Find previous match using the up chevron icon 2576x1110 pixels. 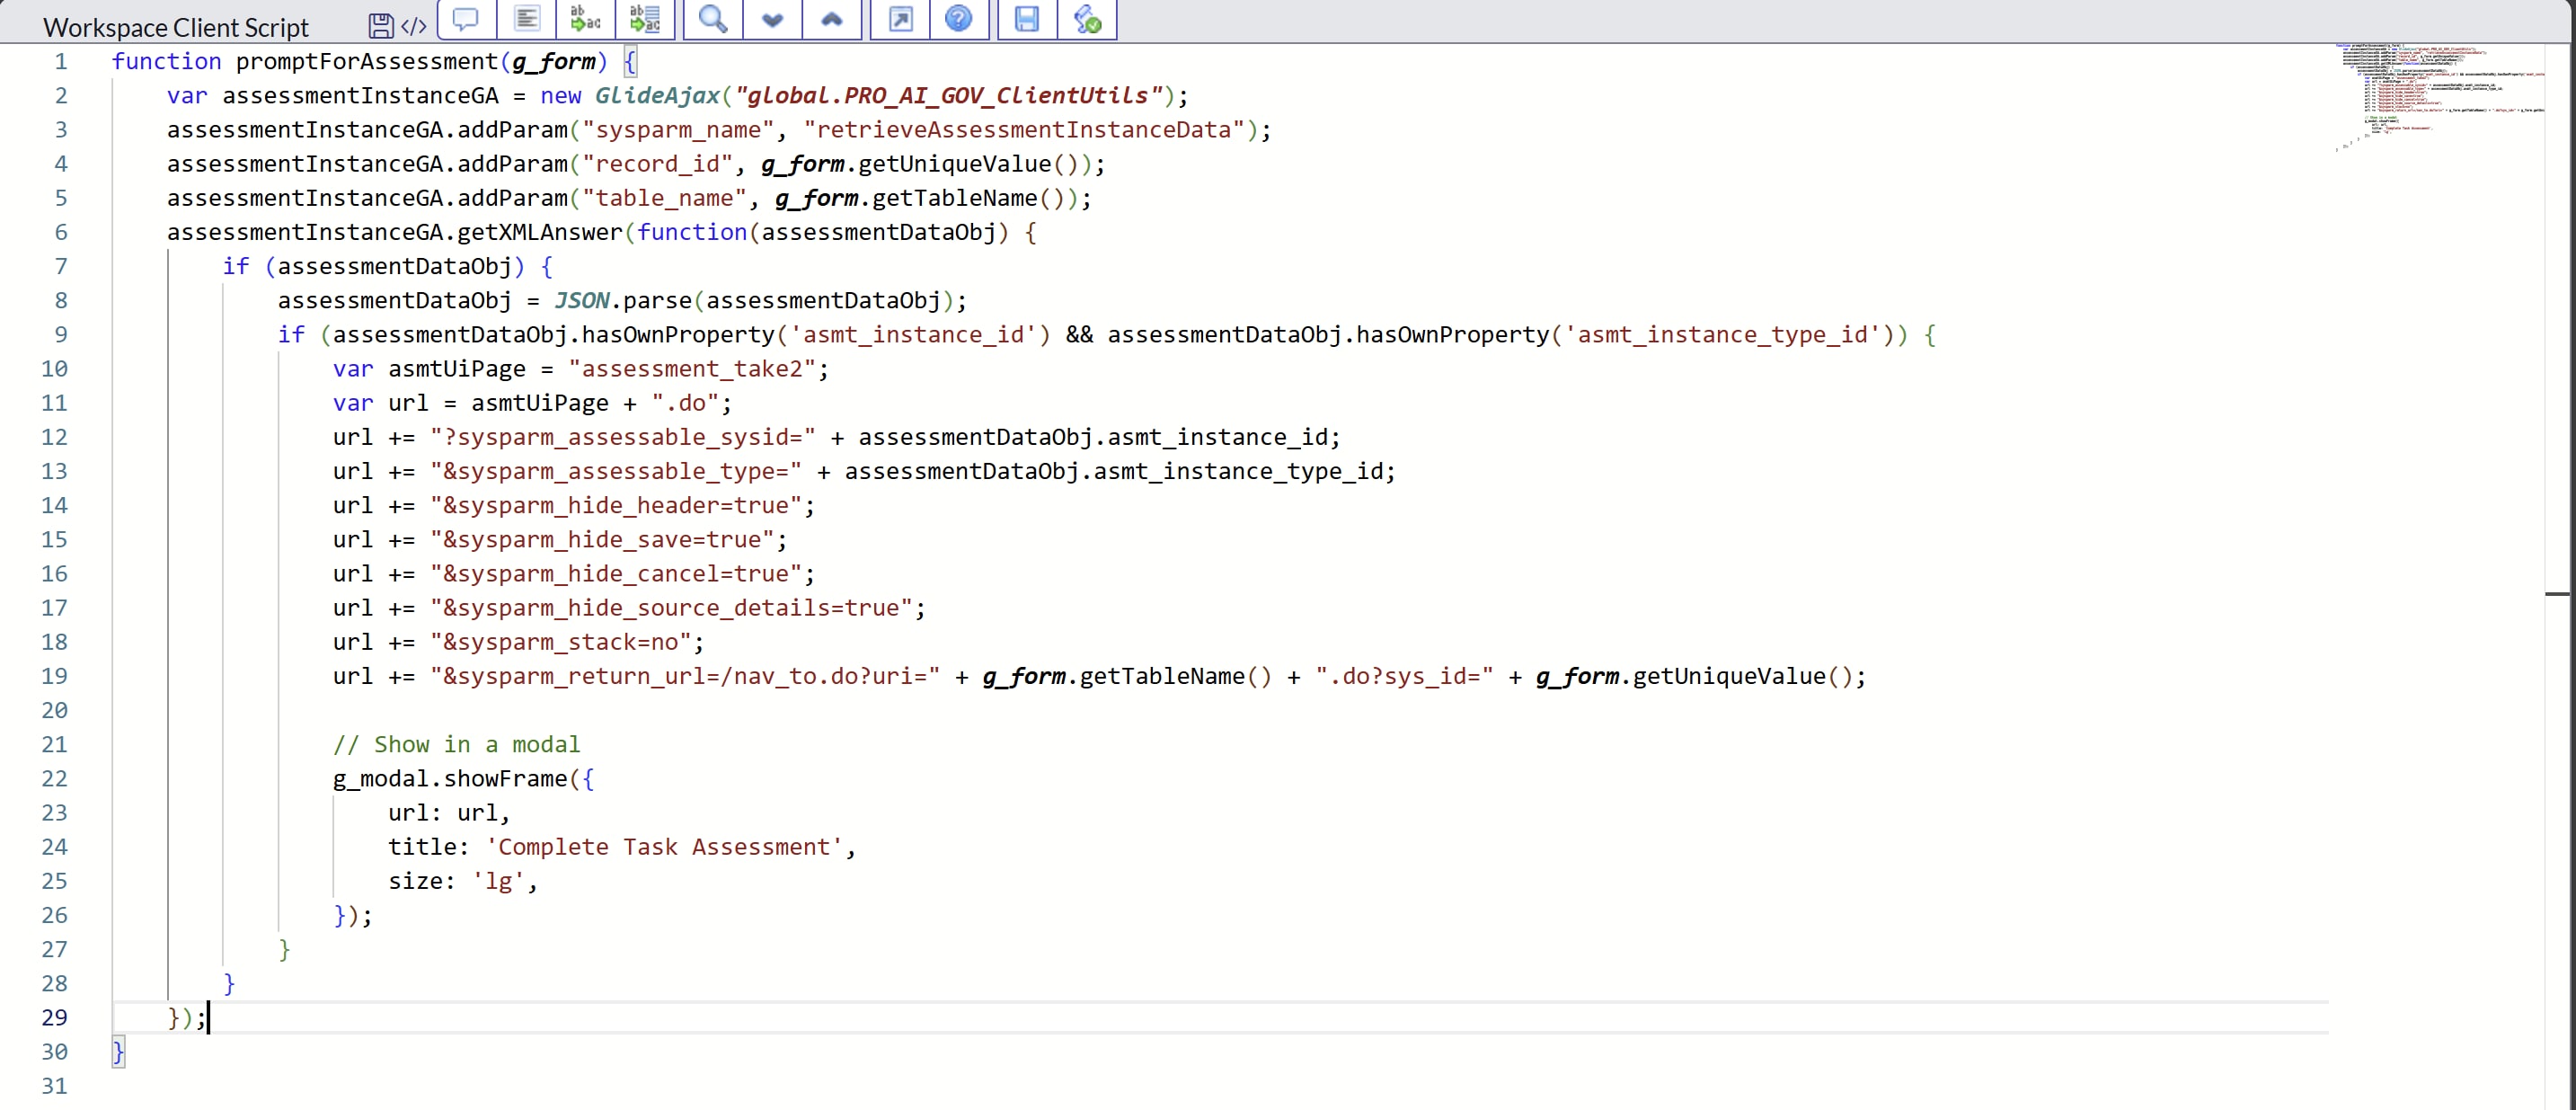[x=832, y=20]
